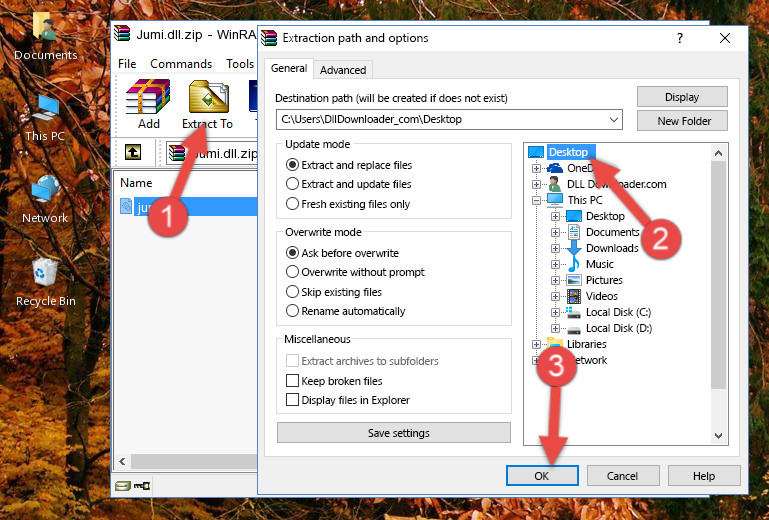
Task: Open the Commands menu
Action: [181, 64]
